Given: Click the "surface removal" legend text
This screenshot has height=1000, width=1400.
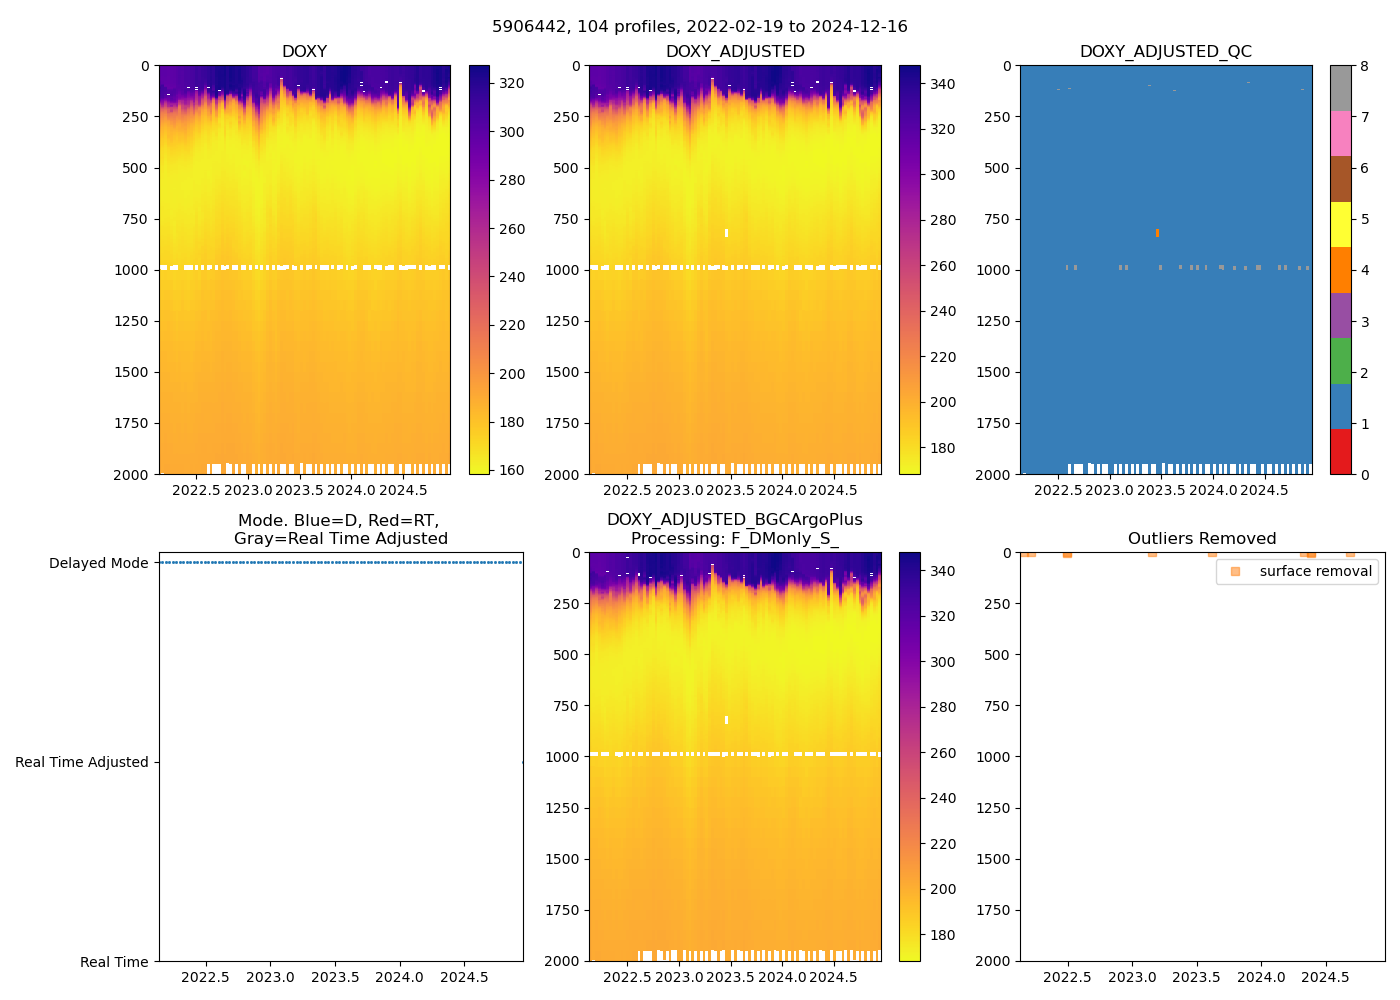Looking at the screenshot, I should pos(1315,571).
